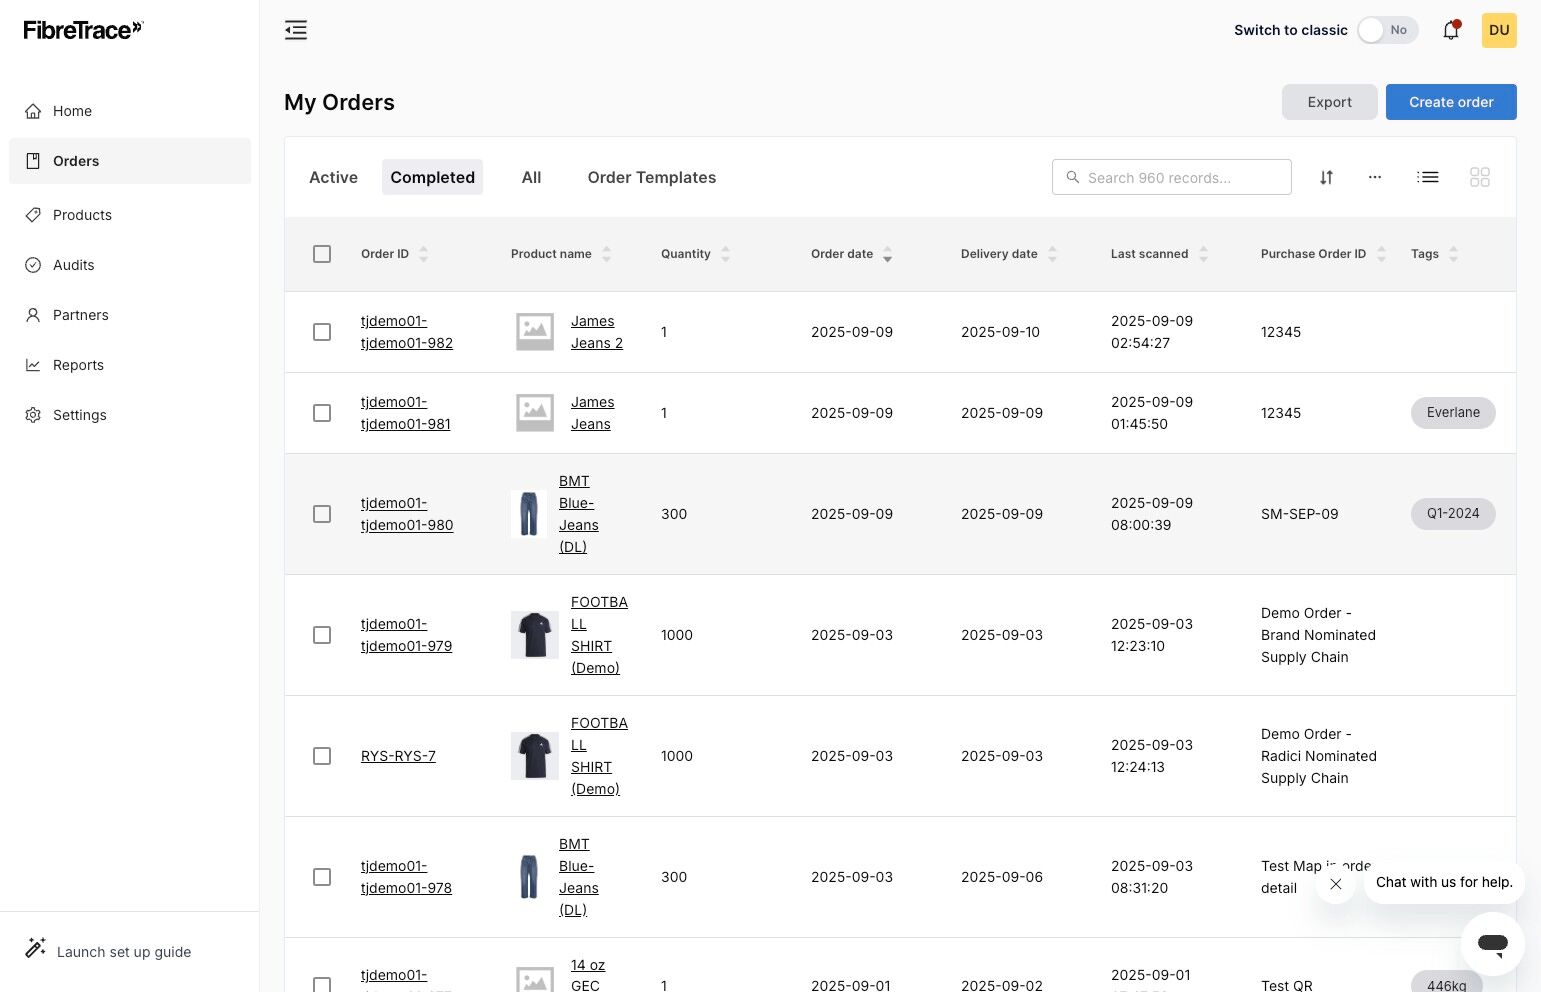1541x992 pixels.
Task: Select order tjdemo01-978 checkbox
Action: point(322,877)
